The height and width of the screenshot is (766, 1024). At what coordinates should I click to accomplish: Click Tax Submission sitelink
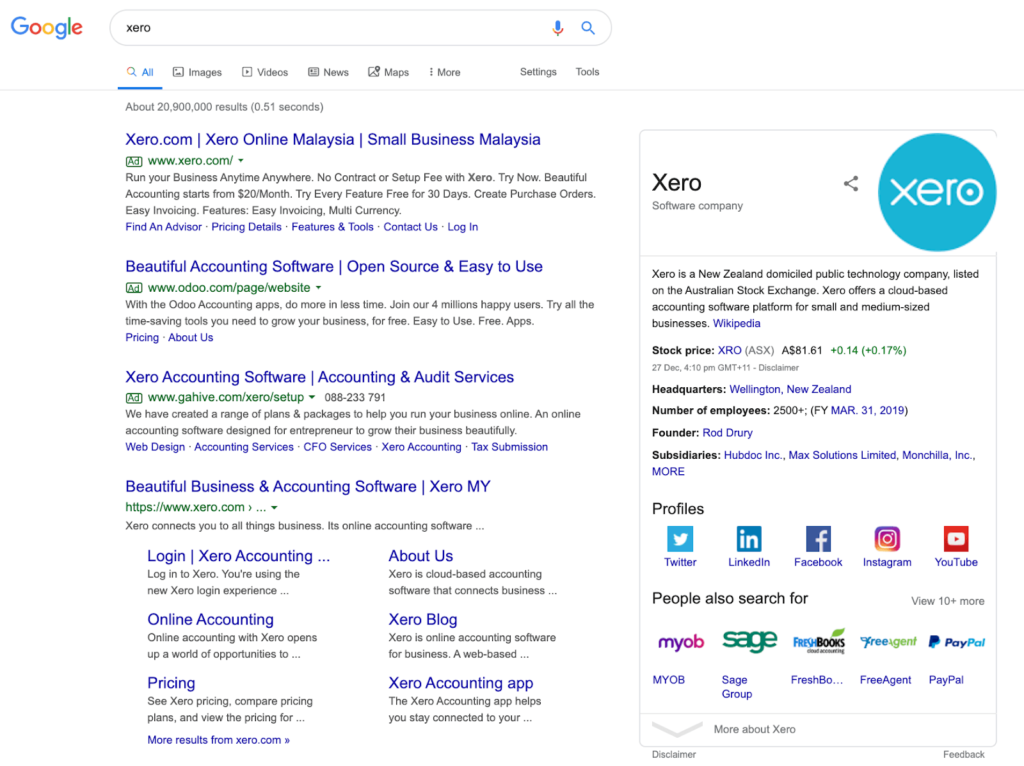pos(509,447)
